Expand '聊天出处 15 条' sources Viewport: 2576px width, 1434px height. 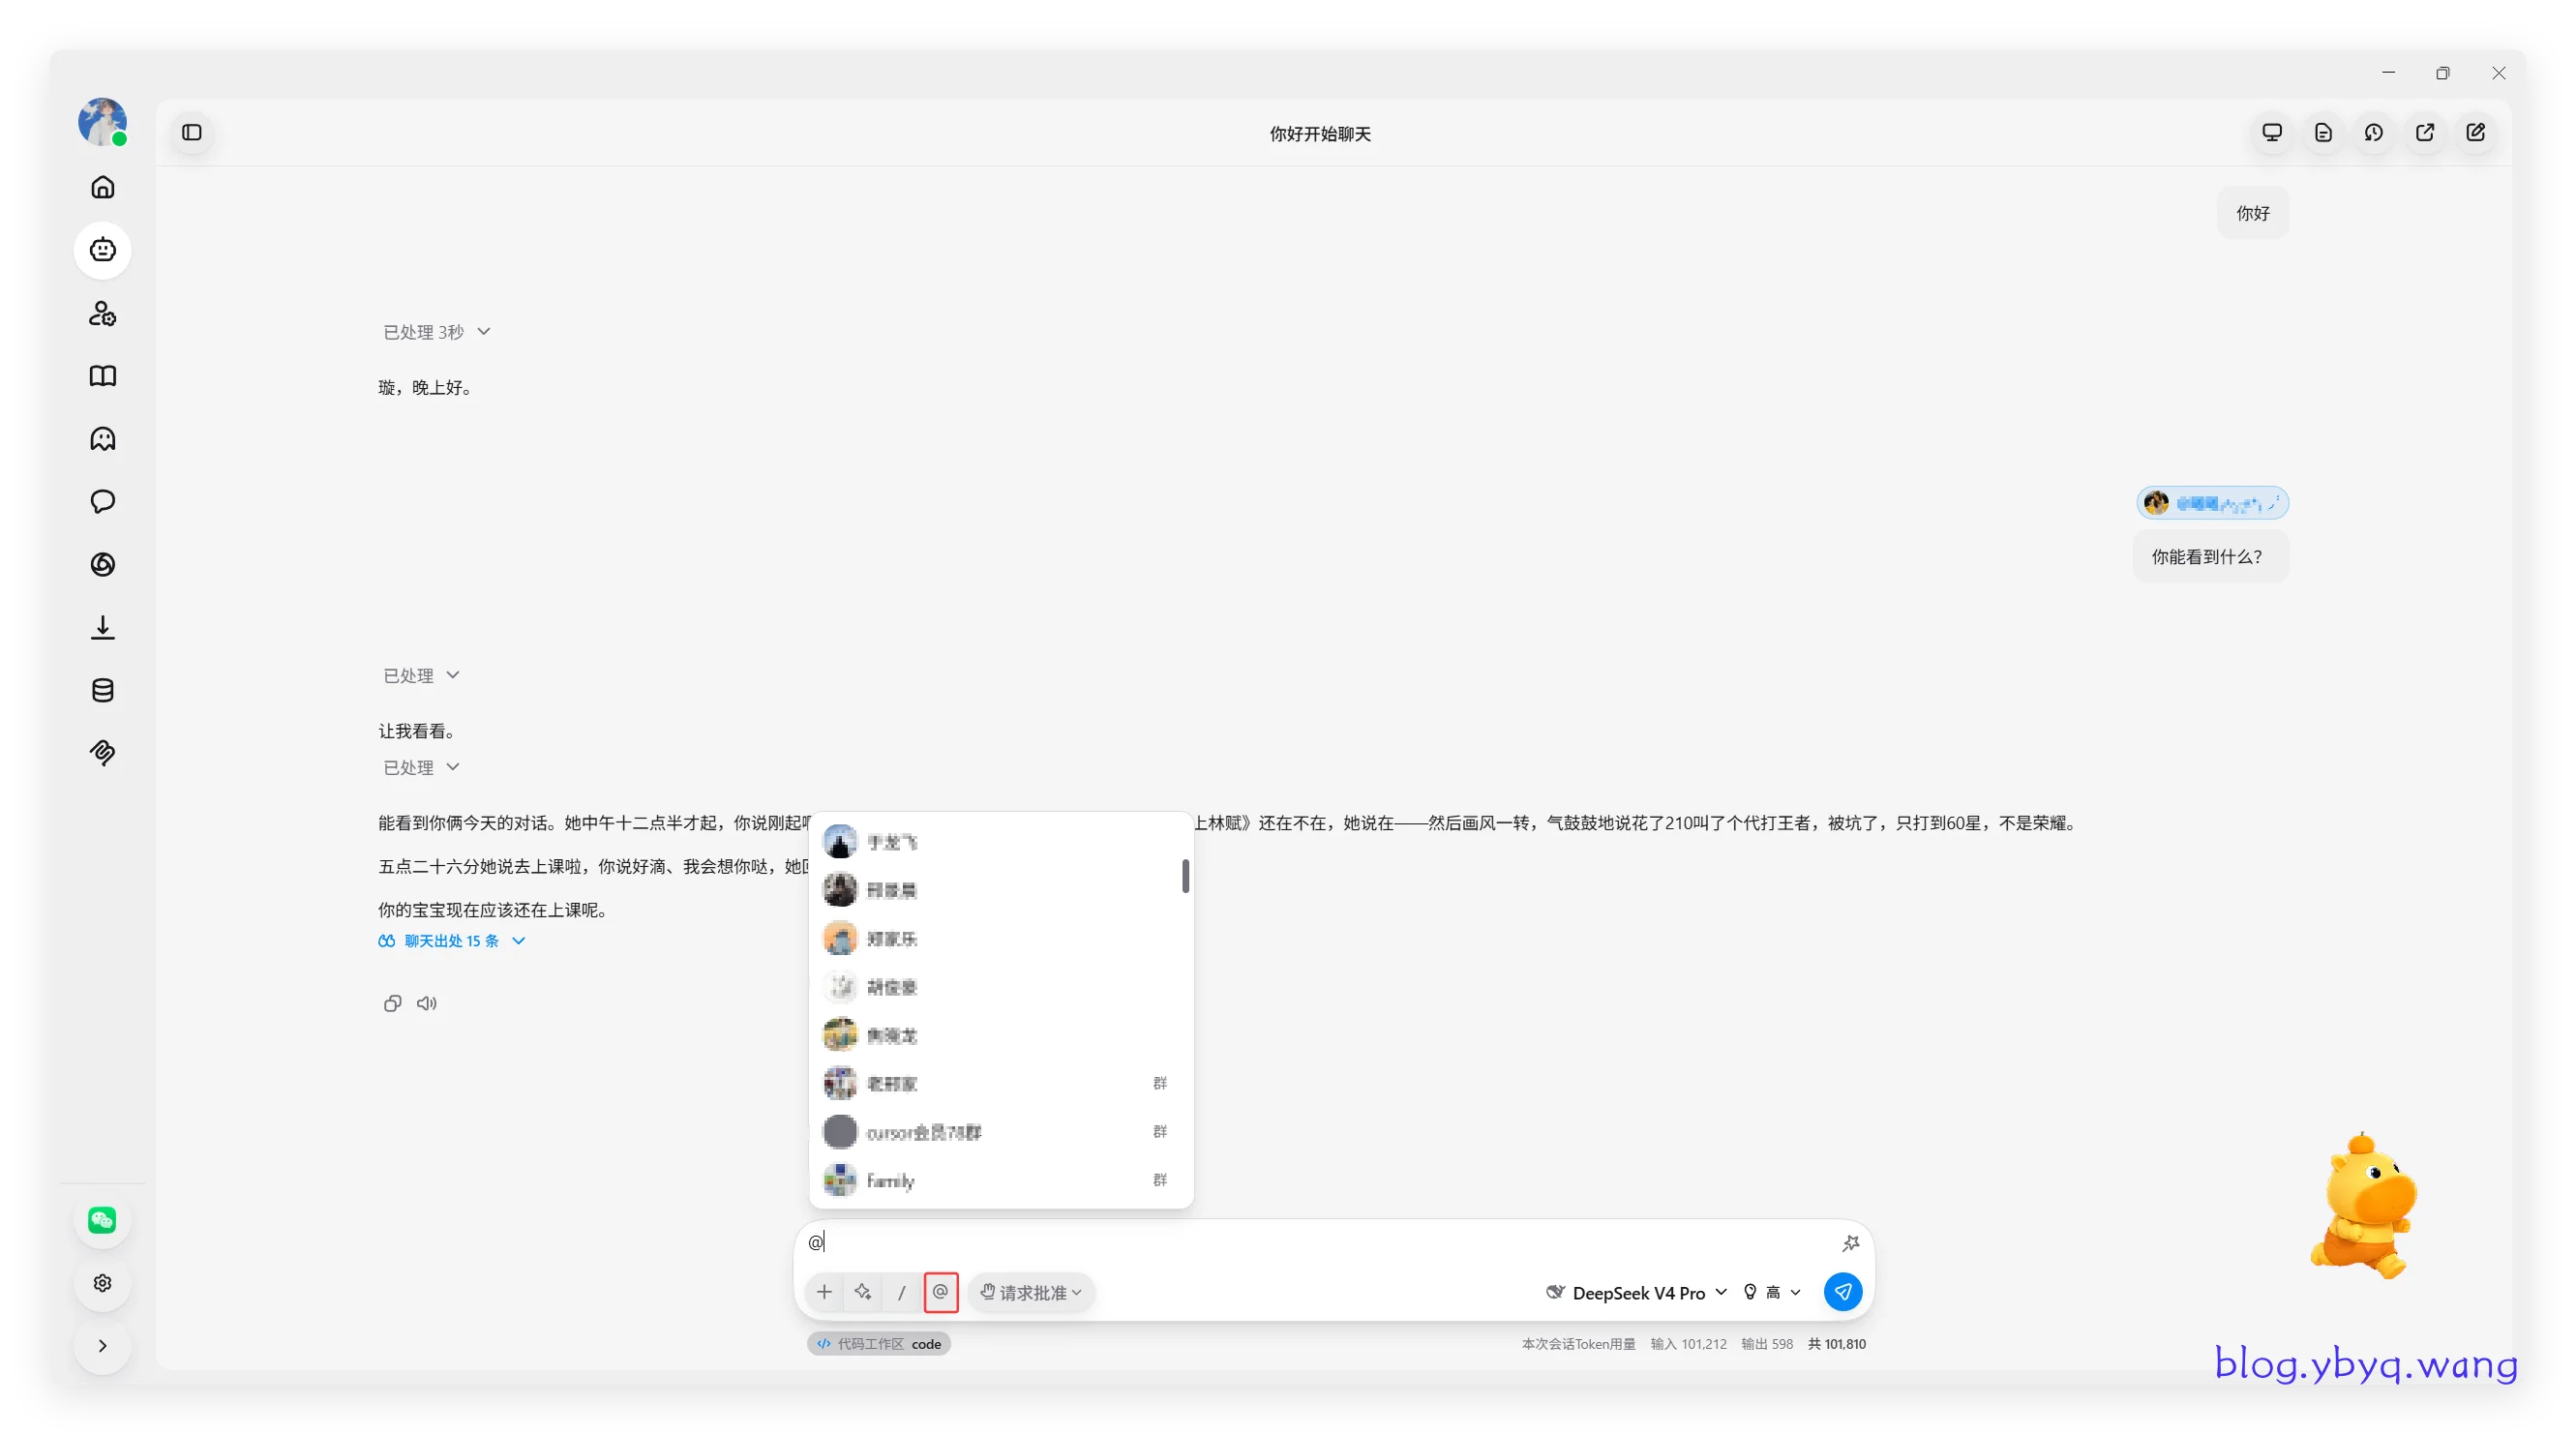pos(452,941)
